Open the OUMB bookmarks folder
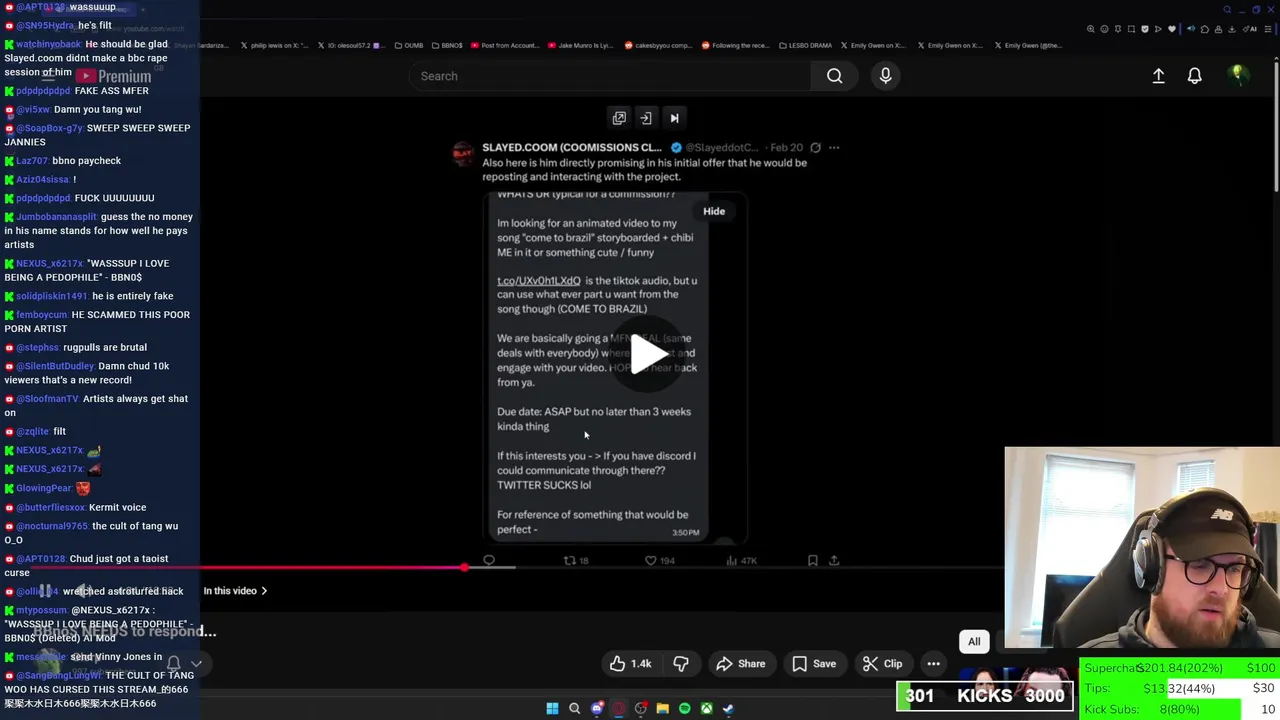This screenshot has height=720, width=1280. pyautogui.click(x=409, y=45)
